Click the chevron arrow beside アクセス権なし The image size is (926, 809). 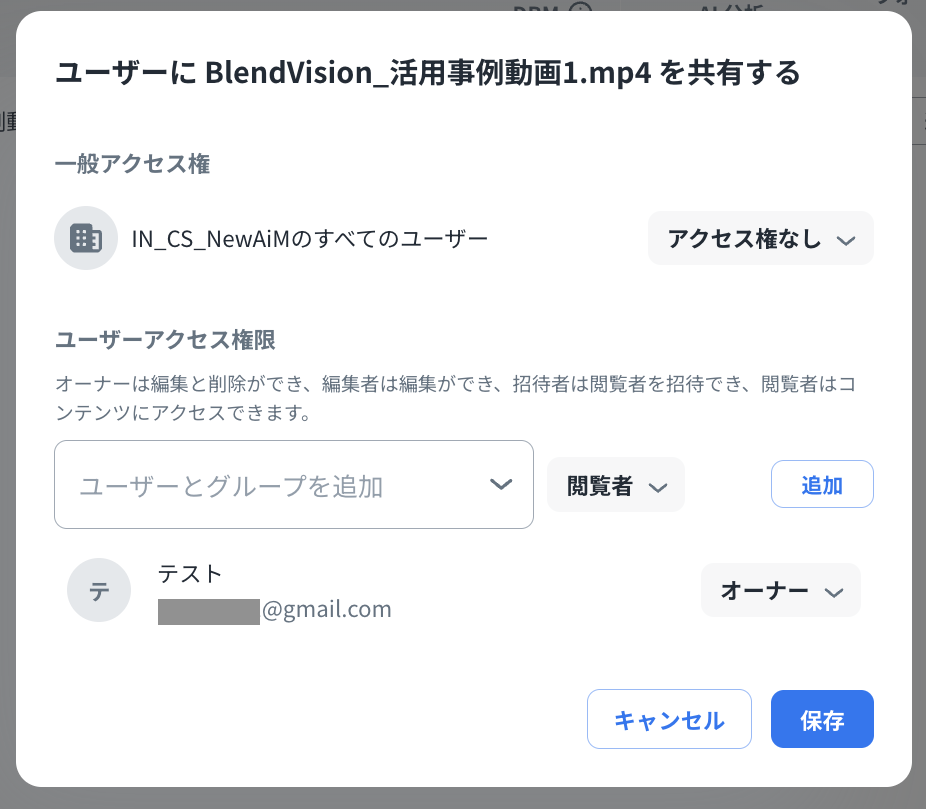coord(846,240)
